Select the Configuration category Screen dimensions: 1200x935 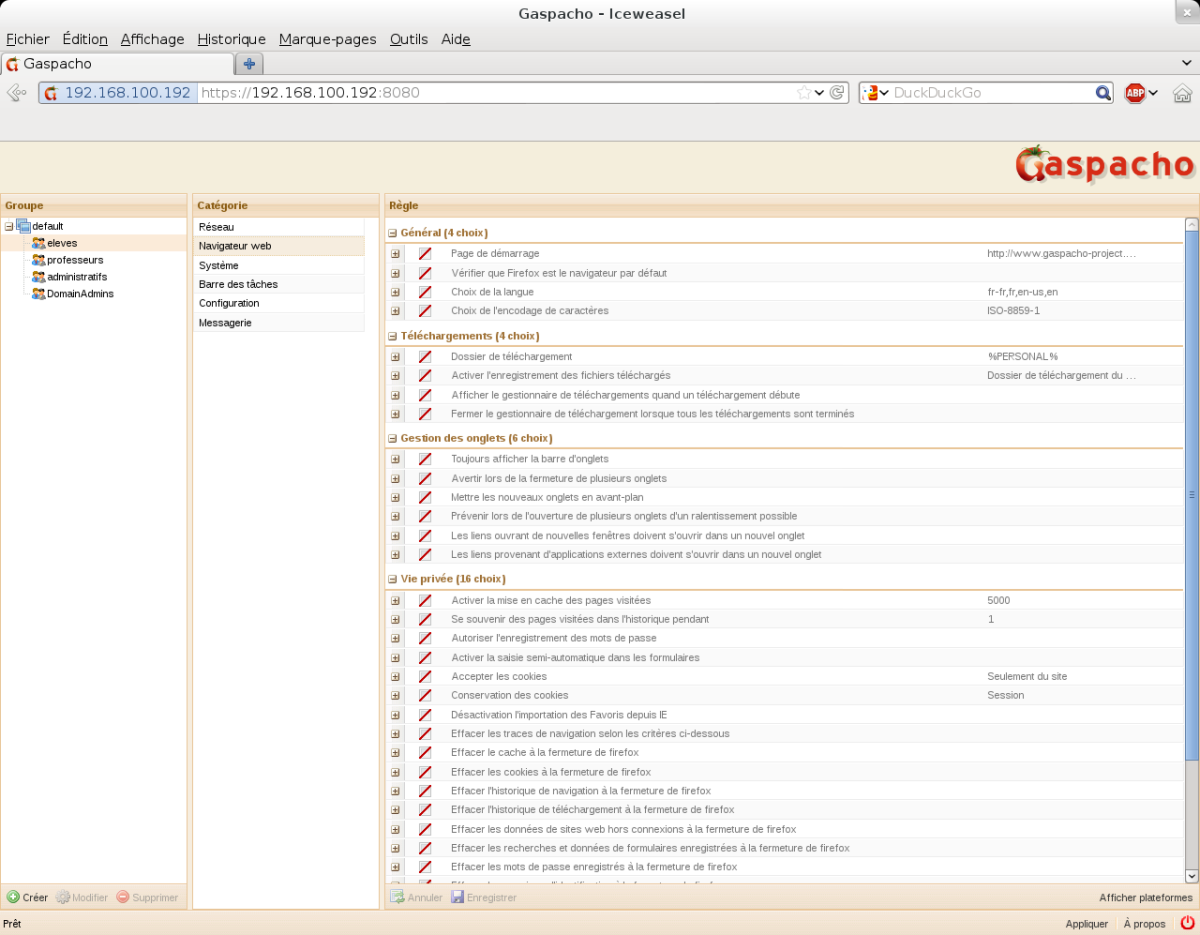(279, 304)
